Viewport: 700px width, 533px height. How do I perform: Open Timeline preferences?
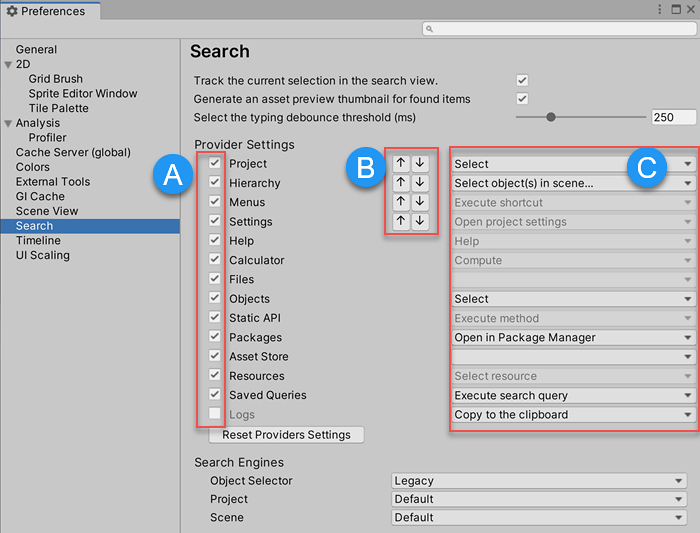[38, 241]
